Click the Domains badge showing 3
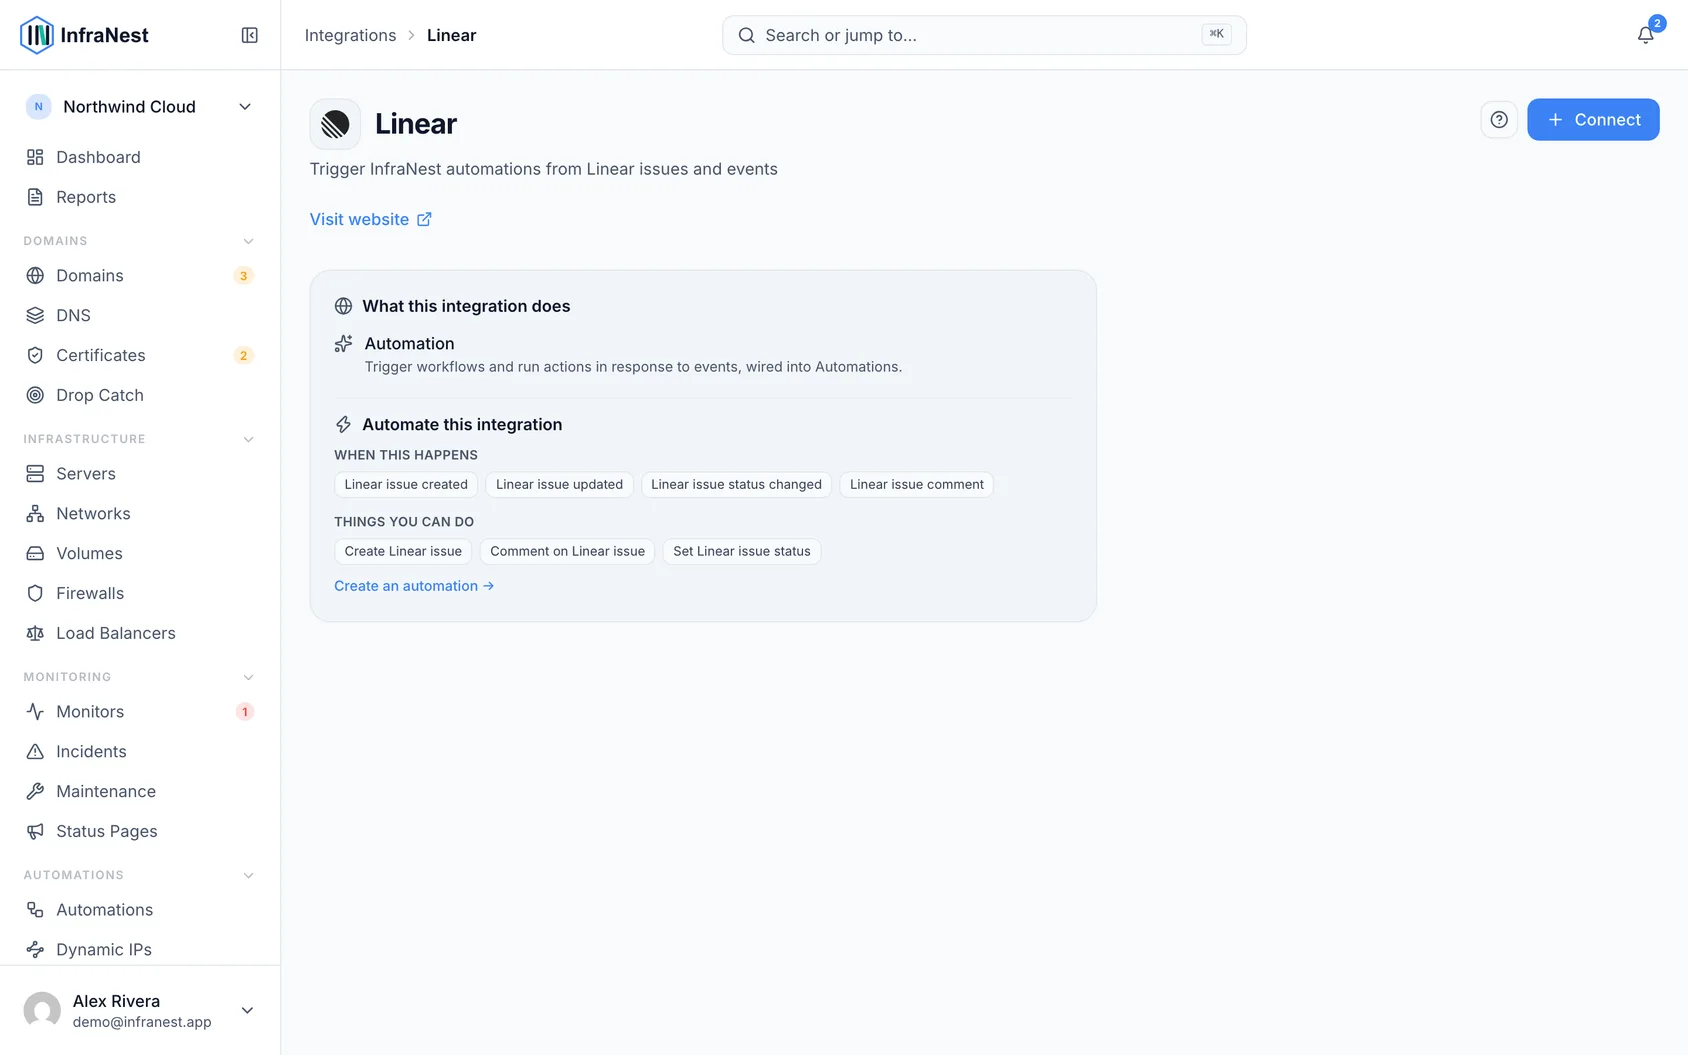 point(243,276)
